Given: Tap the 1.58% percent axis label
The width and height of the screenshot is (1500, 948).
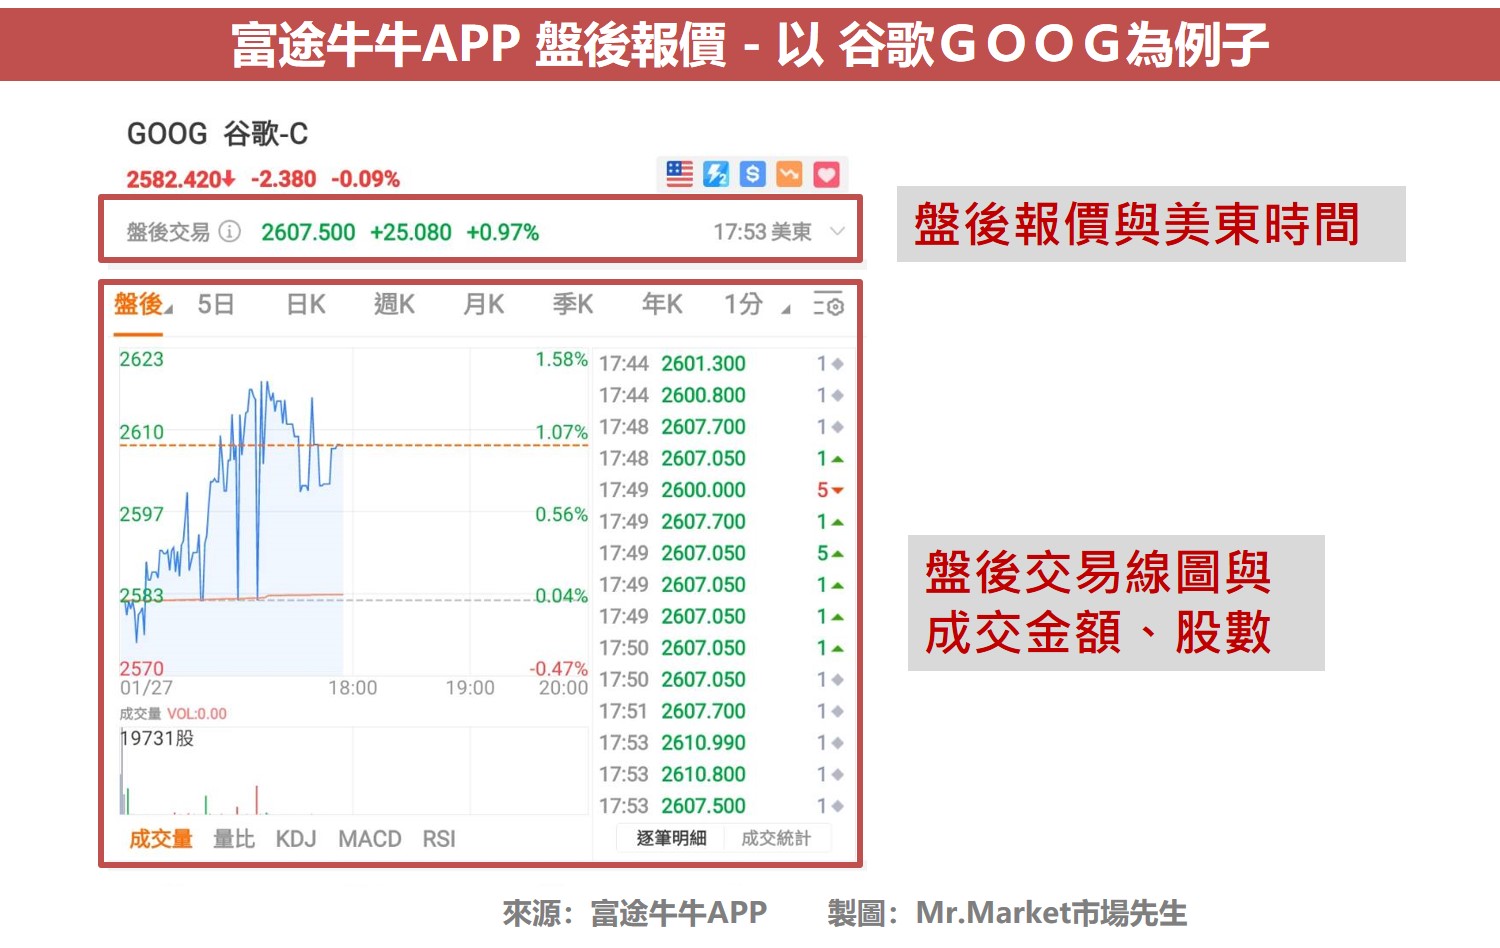Looking at the screenshot, I should pos(561,359).
